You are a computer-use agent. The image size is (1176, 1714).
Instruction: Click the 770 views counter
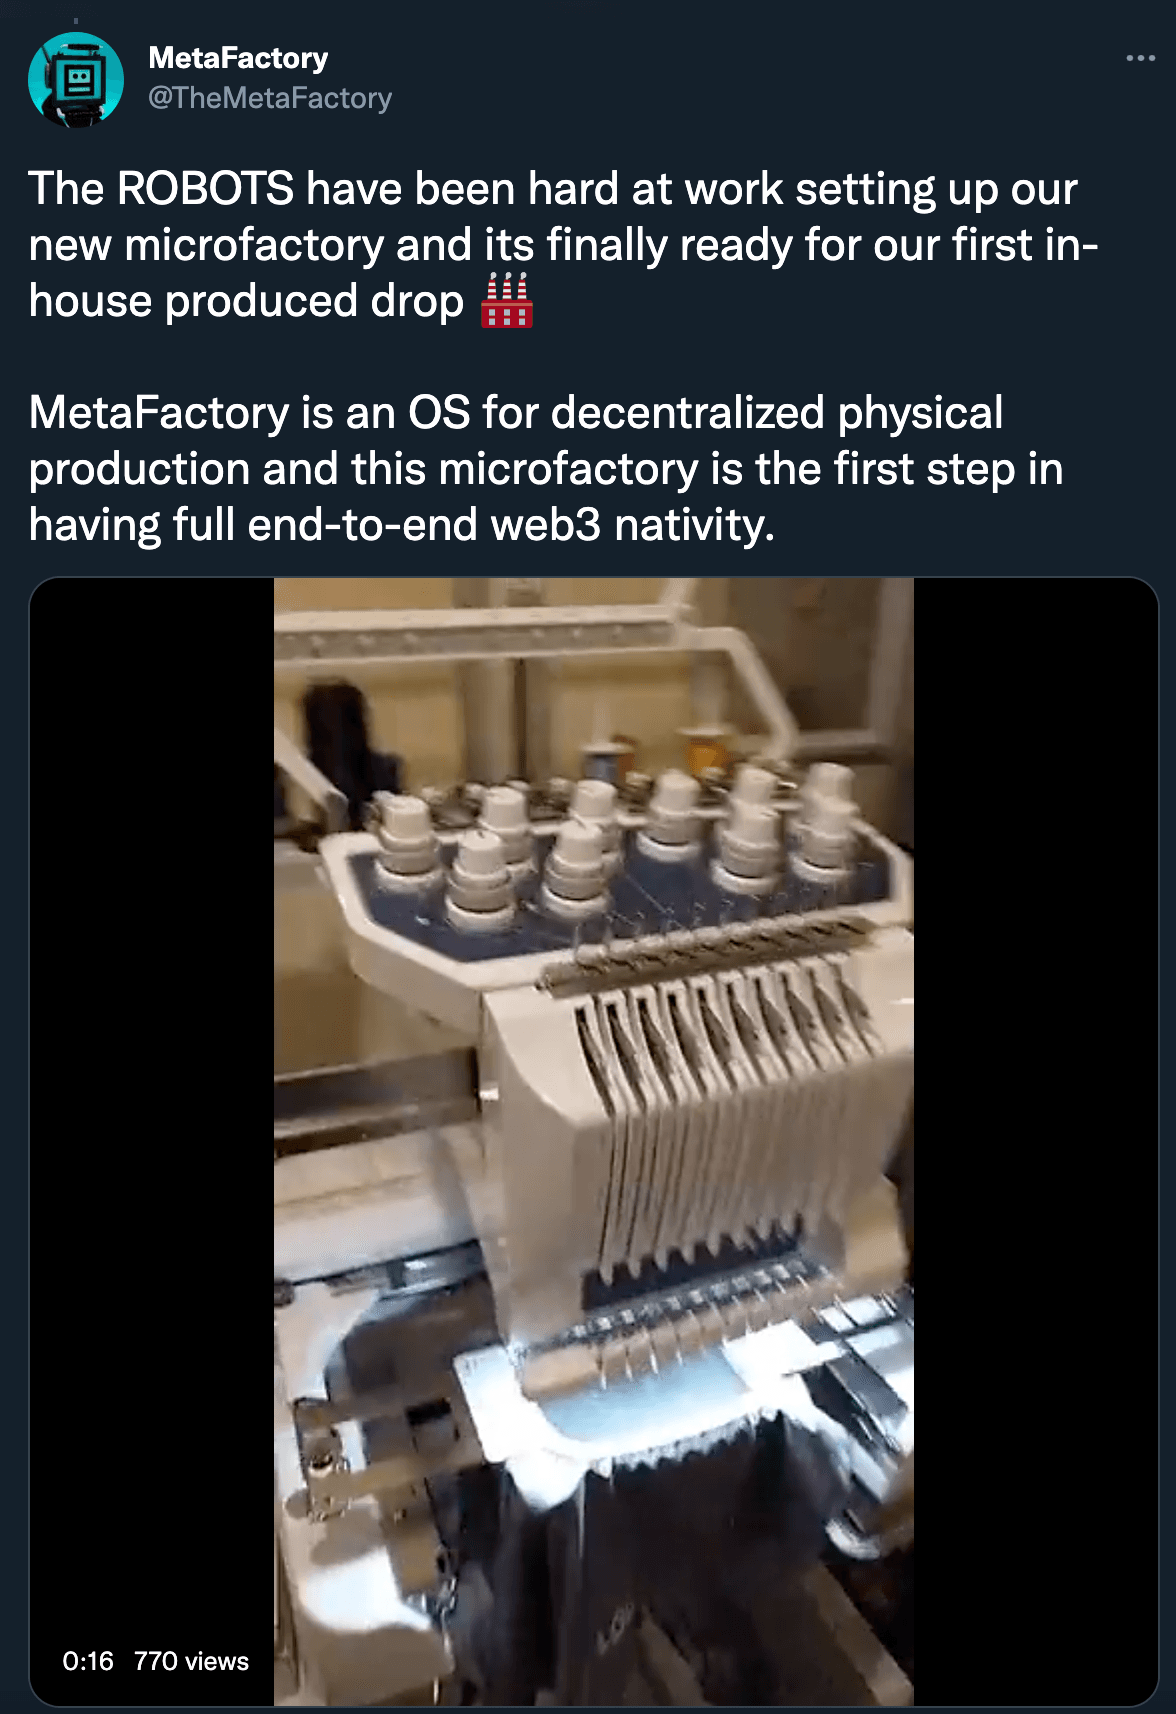pyautogui.click(x=191, y=1661)
